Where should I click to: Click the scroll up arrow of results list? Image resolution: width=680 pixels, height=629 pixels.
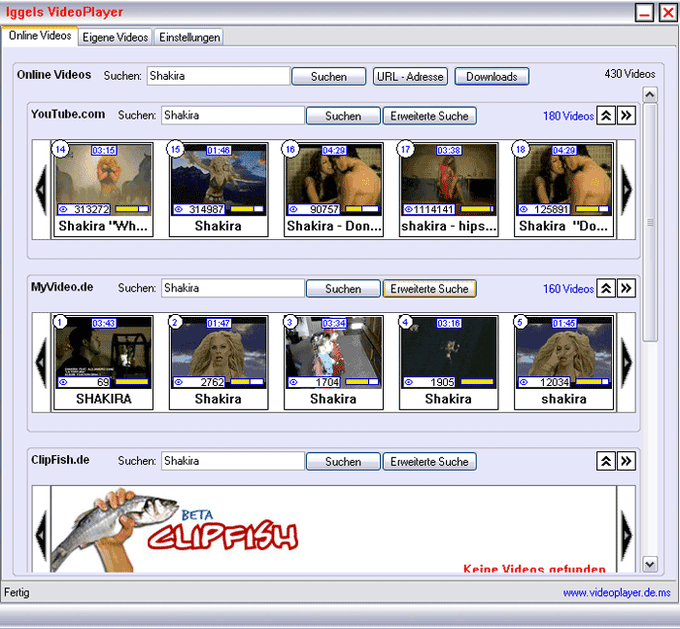(x=650, y=95)
